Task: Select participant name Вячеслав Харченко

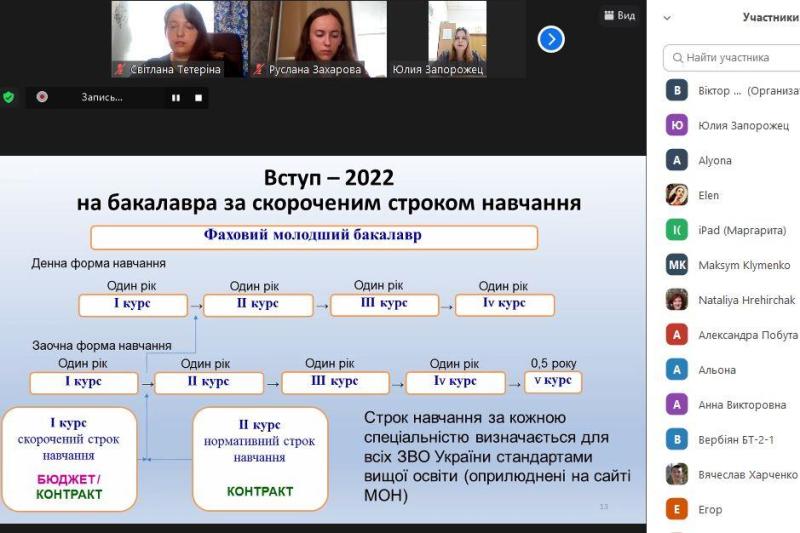Action: [x=747, y=475]
